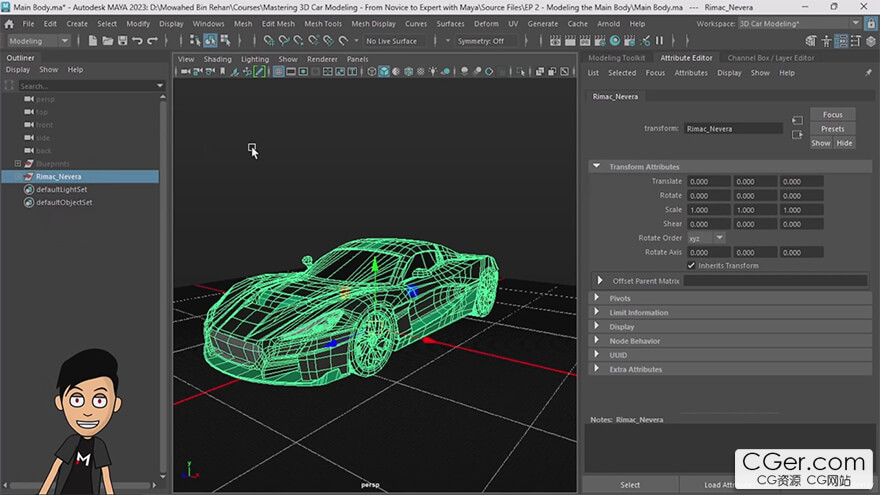Image resolution: width=880 pixels, height=495 pixels.
Task: Toggle film gate in the viewport toolbar
Action: click(291, 72)
